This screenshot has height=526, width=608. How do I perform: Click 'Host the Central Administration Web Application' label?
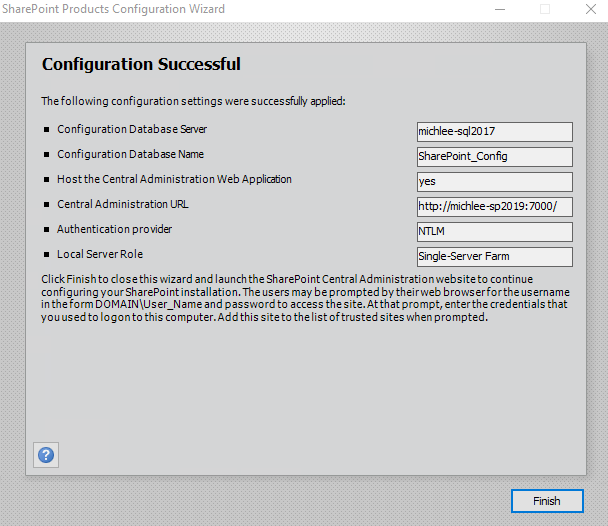[174, 179]
